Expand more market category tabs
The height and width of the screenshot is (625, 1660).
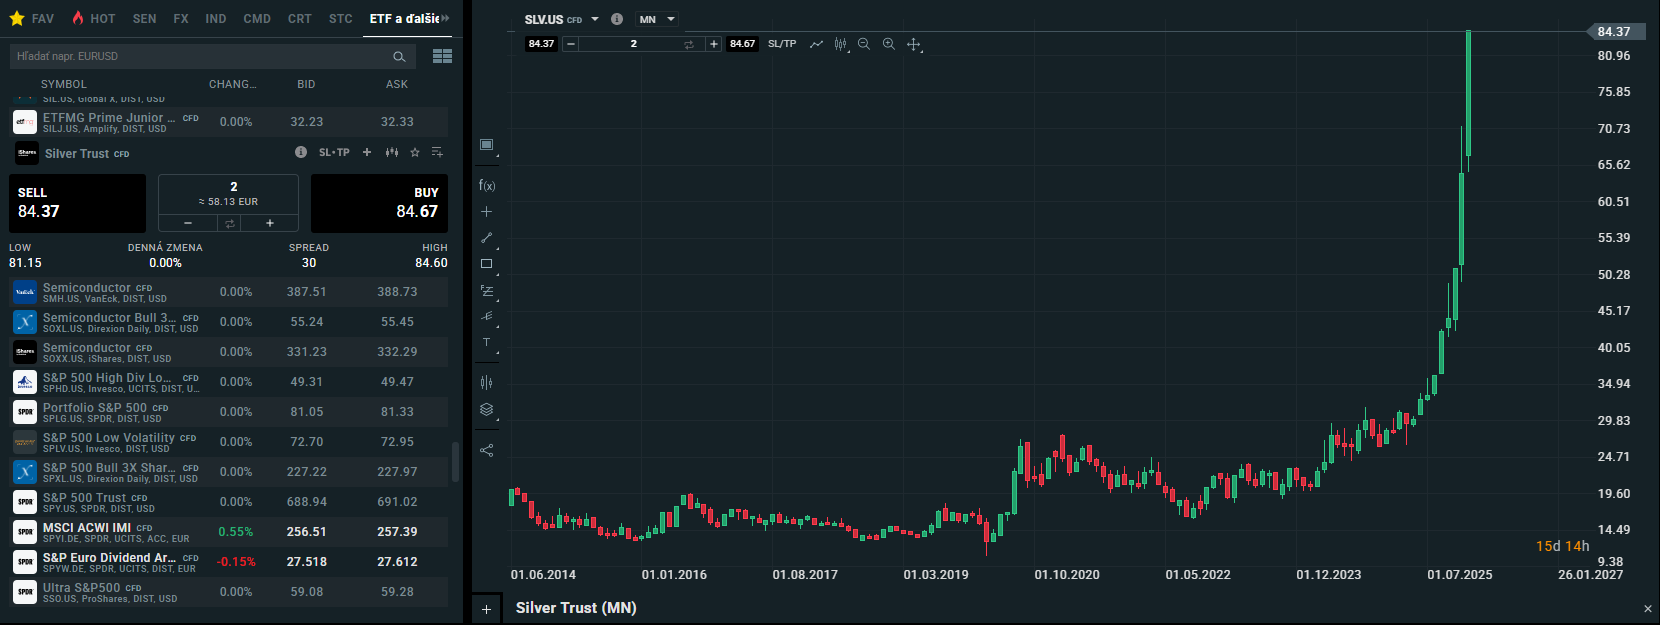(445, 18)
